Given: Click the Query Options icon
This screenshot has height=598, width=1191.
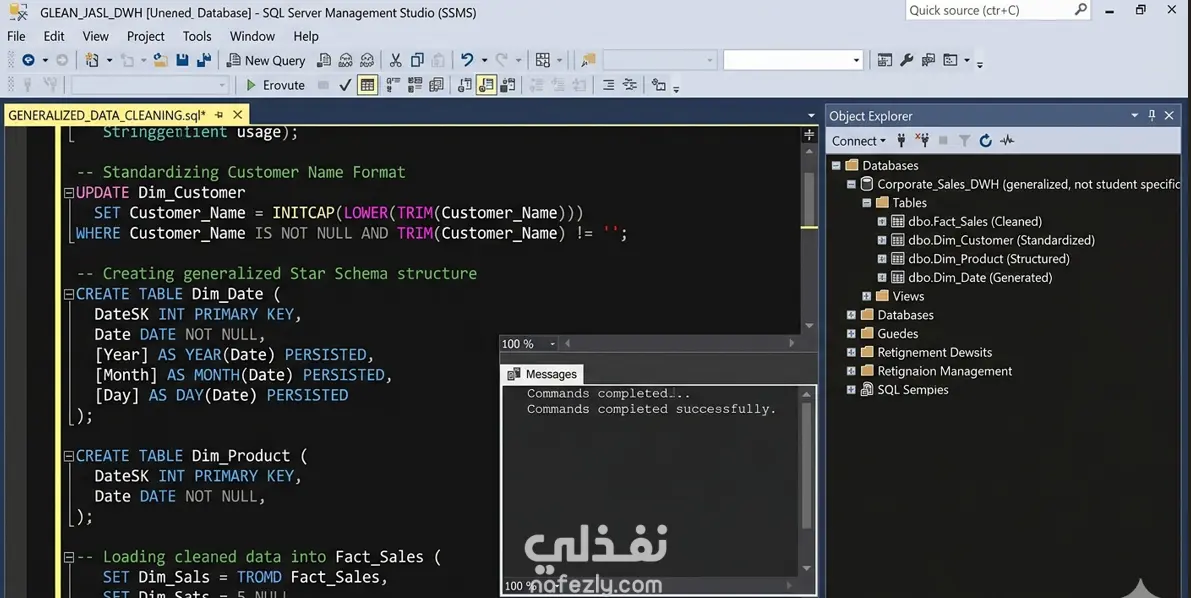Looking at the screenshot, I should 415,85.
